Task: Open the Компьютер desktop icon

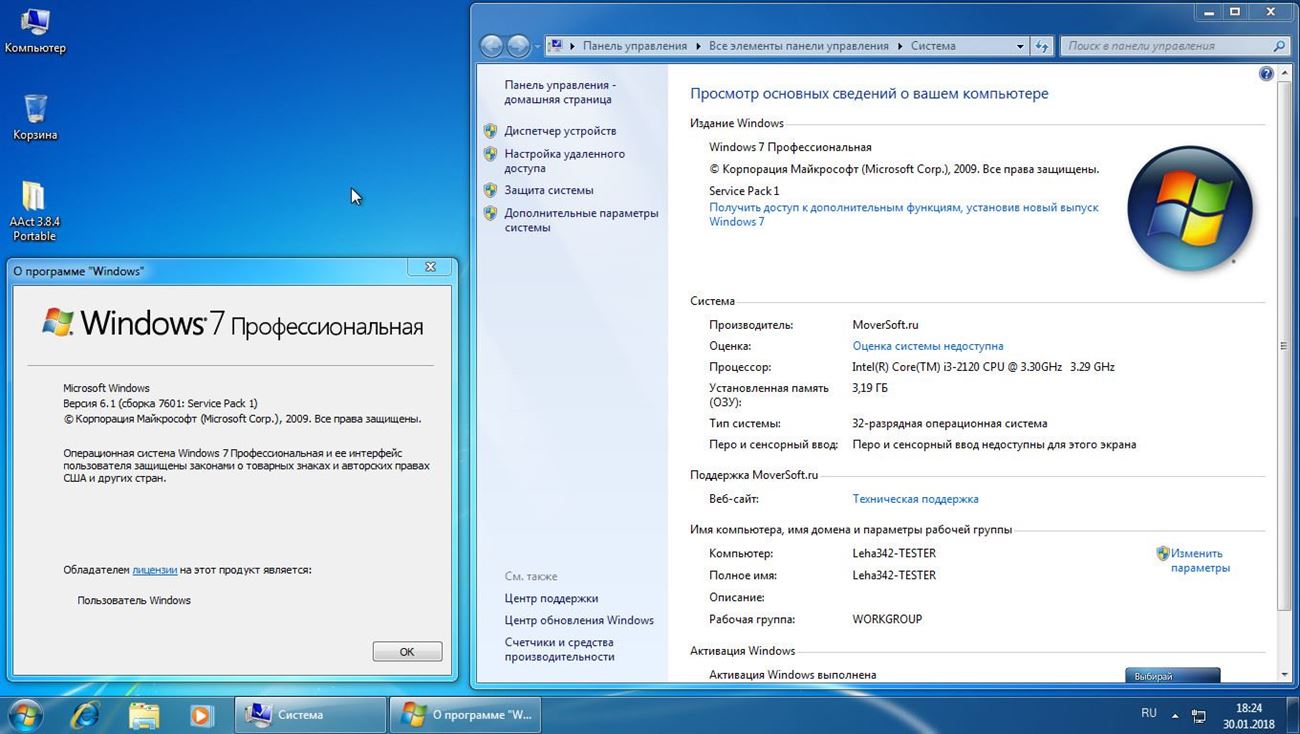Action: [x=35, y=31]
